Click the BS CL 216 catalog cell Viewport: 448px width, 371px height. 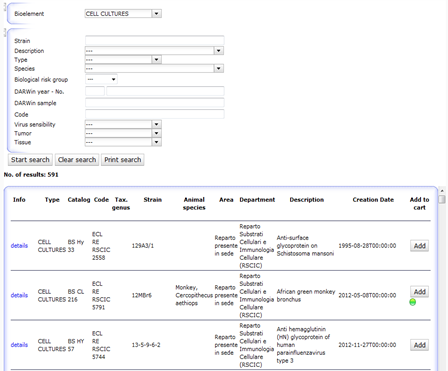[76, 295]
